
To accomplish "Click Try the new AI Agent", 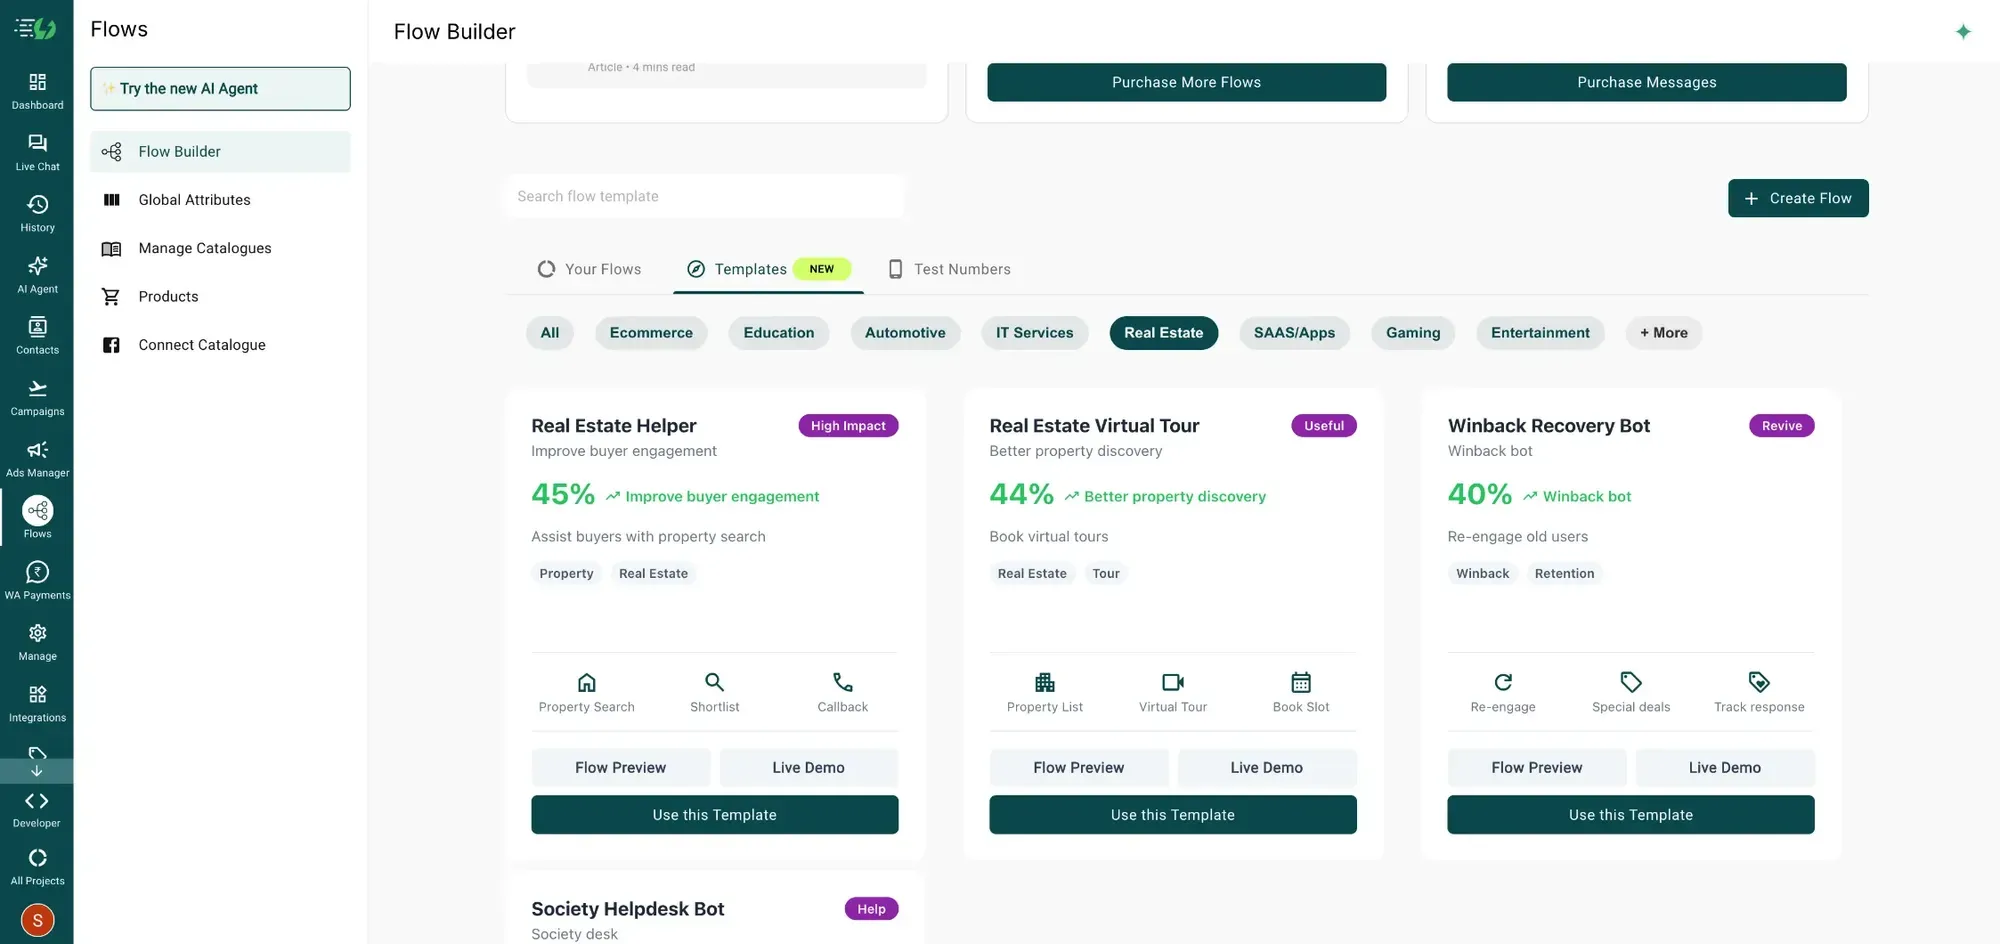I will tap(220, 89).
